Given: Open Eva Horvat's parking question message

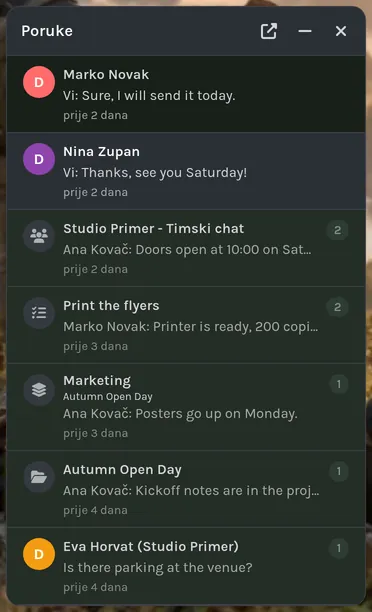Looking at the screenshot, I should [186, 566].
